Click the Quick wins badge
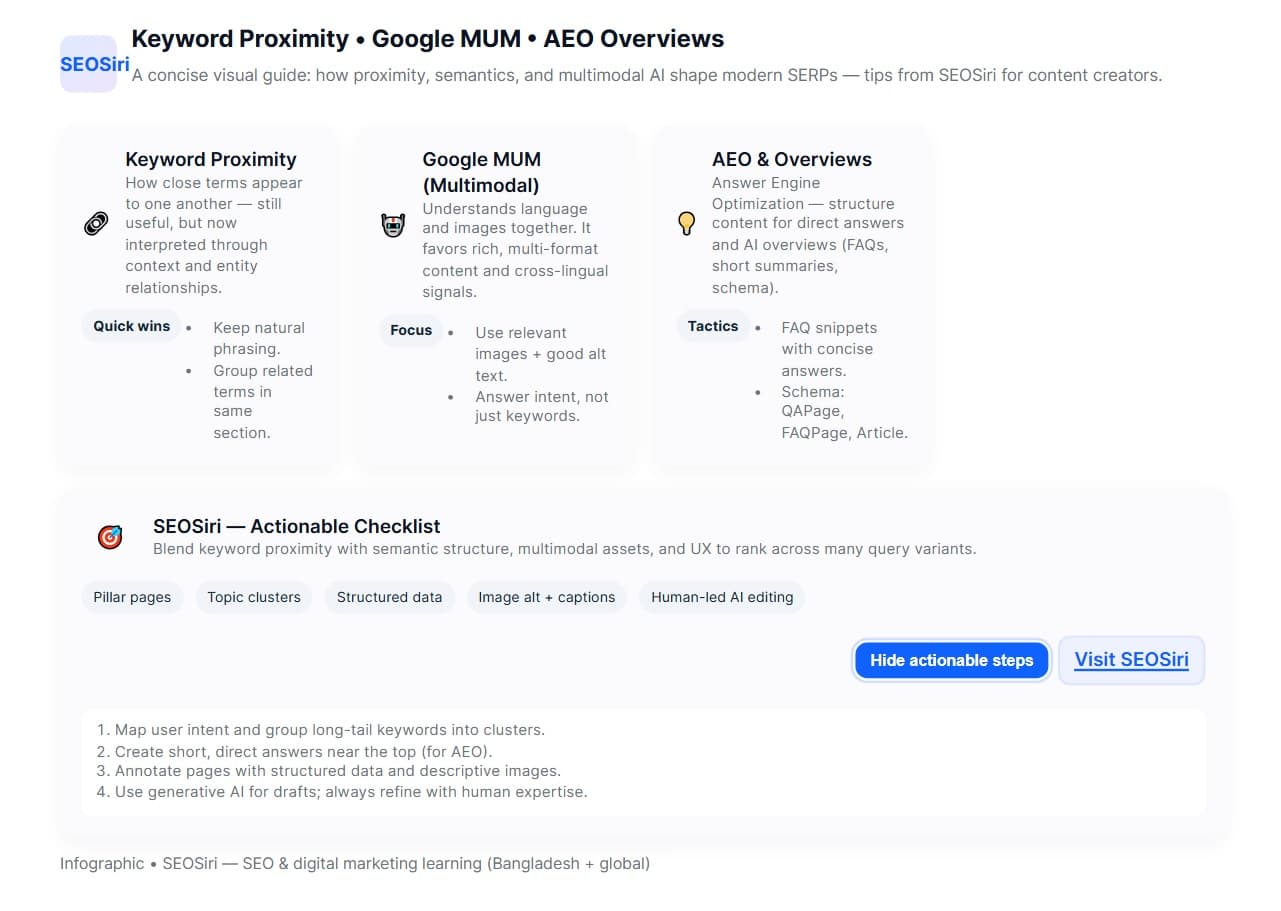 pyautogui.click(x=131, y=326)
